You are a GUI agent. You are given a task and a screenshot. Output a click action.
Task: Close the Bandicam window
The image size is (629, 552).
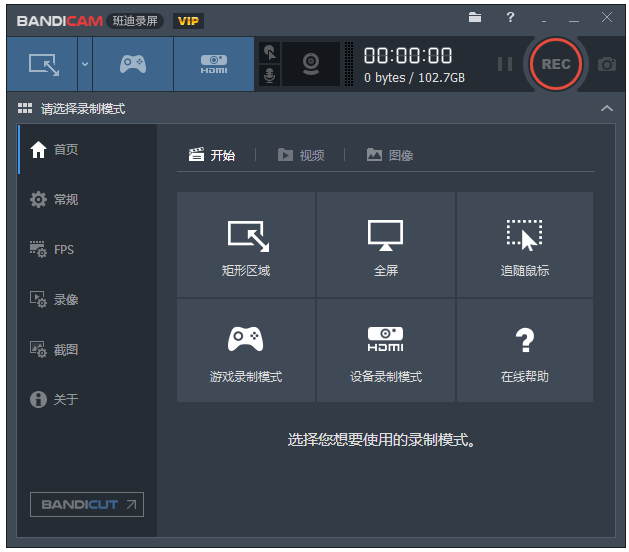(607, 17)
